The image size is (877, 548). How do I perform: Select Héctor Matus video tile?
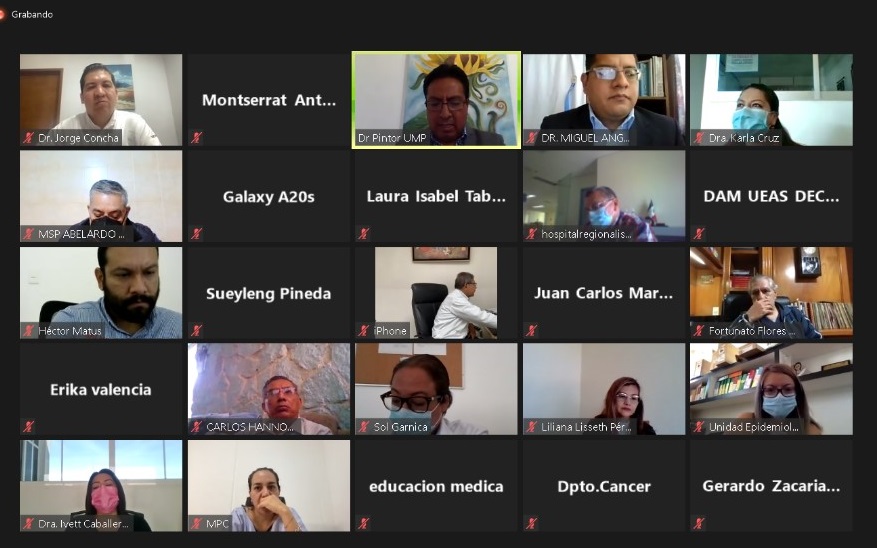(101, 293)
